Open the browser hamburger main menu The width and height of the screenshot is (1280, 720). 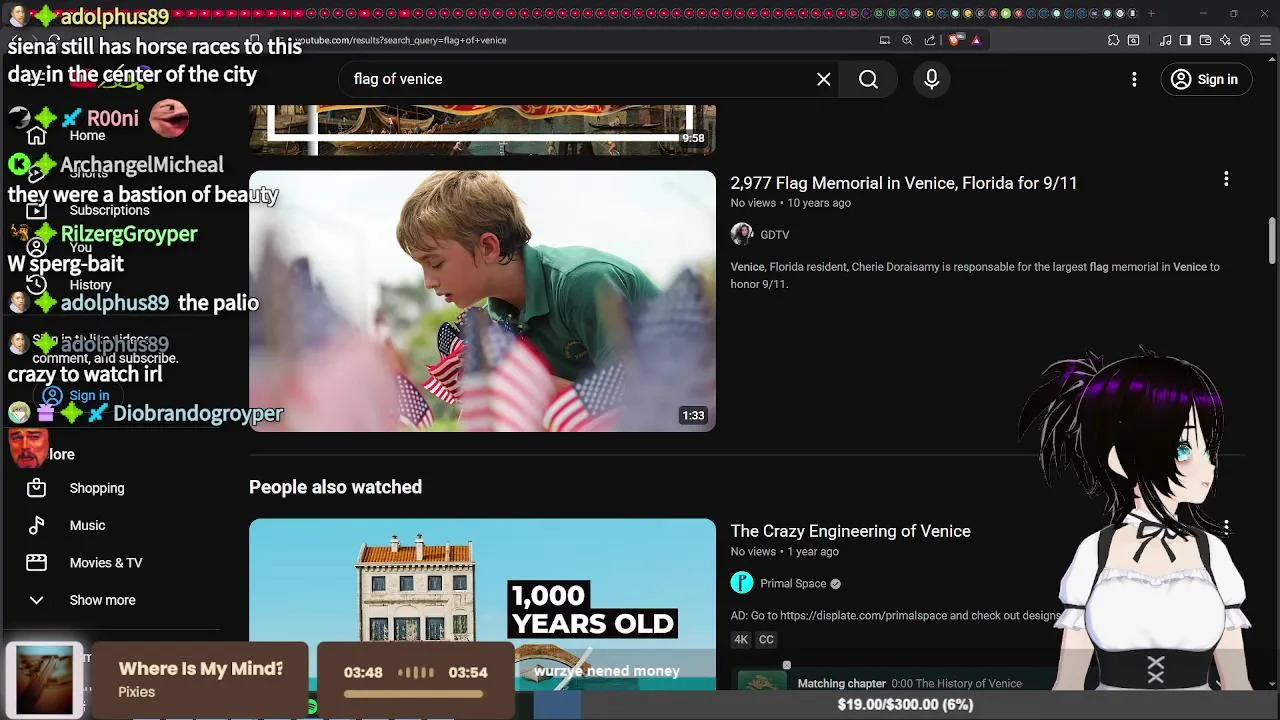(1265, 40)
